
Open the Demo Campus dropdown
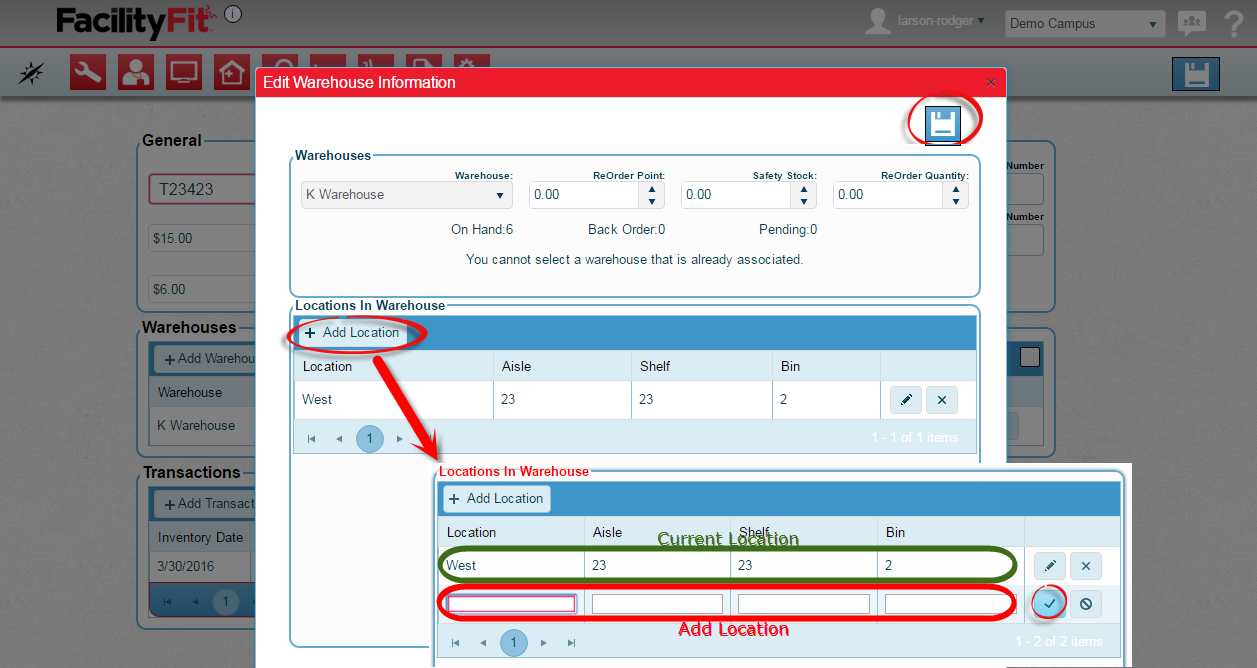click(x=1085, y=24)
